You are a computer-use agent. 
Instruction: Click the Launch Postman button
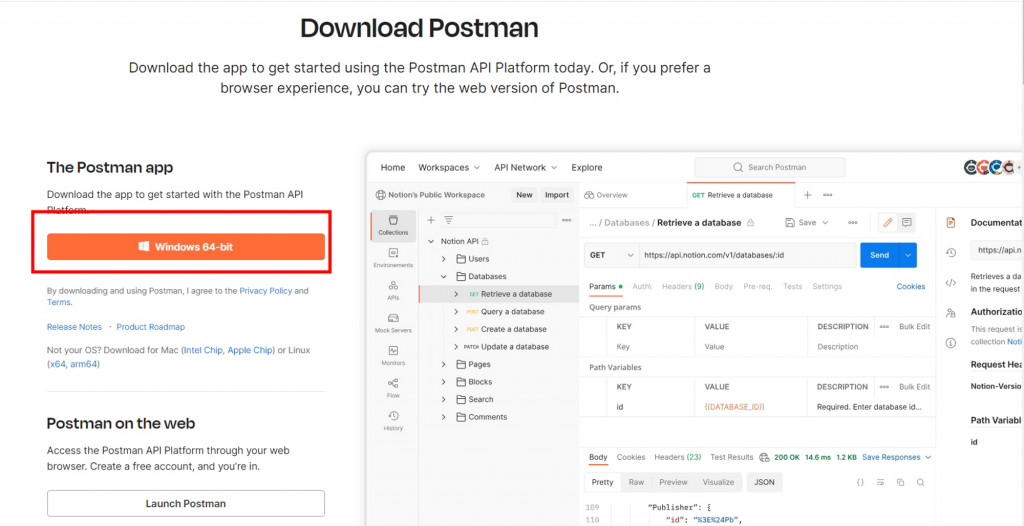tap(185, 503)
